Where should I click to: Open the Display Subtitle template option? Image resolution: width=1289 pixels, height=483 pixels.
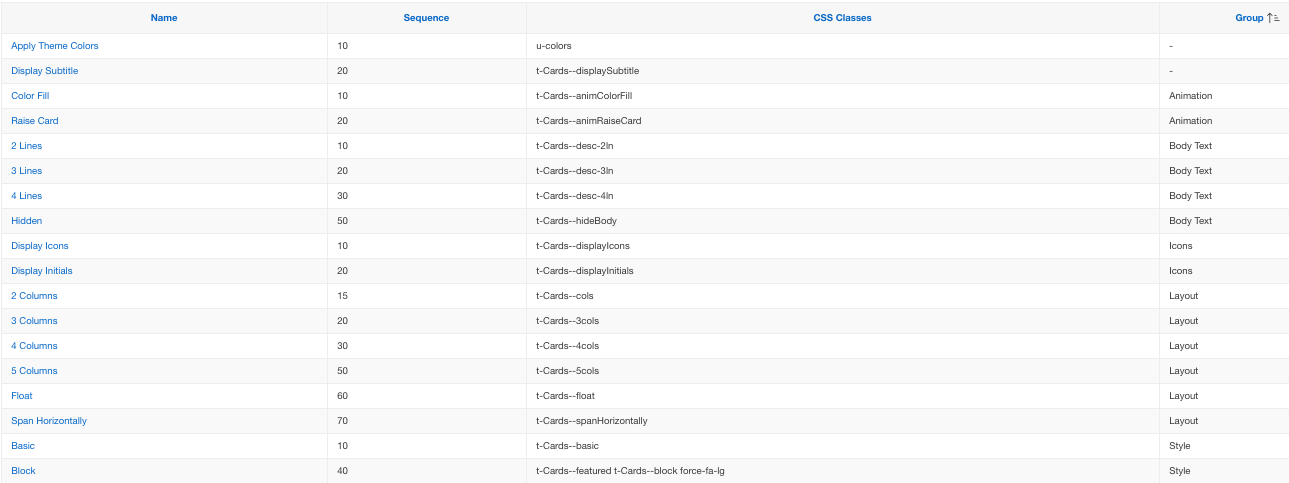45,71
